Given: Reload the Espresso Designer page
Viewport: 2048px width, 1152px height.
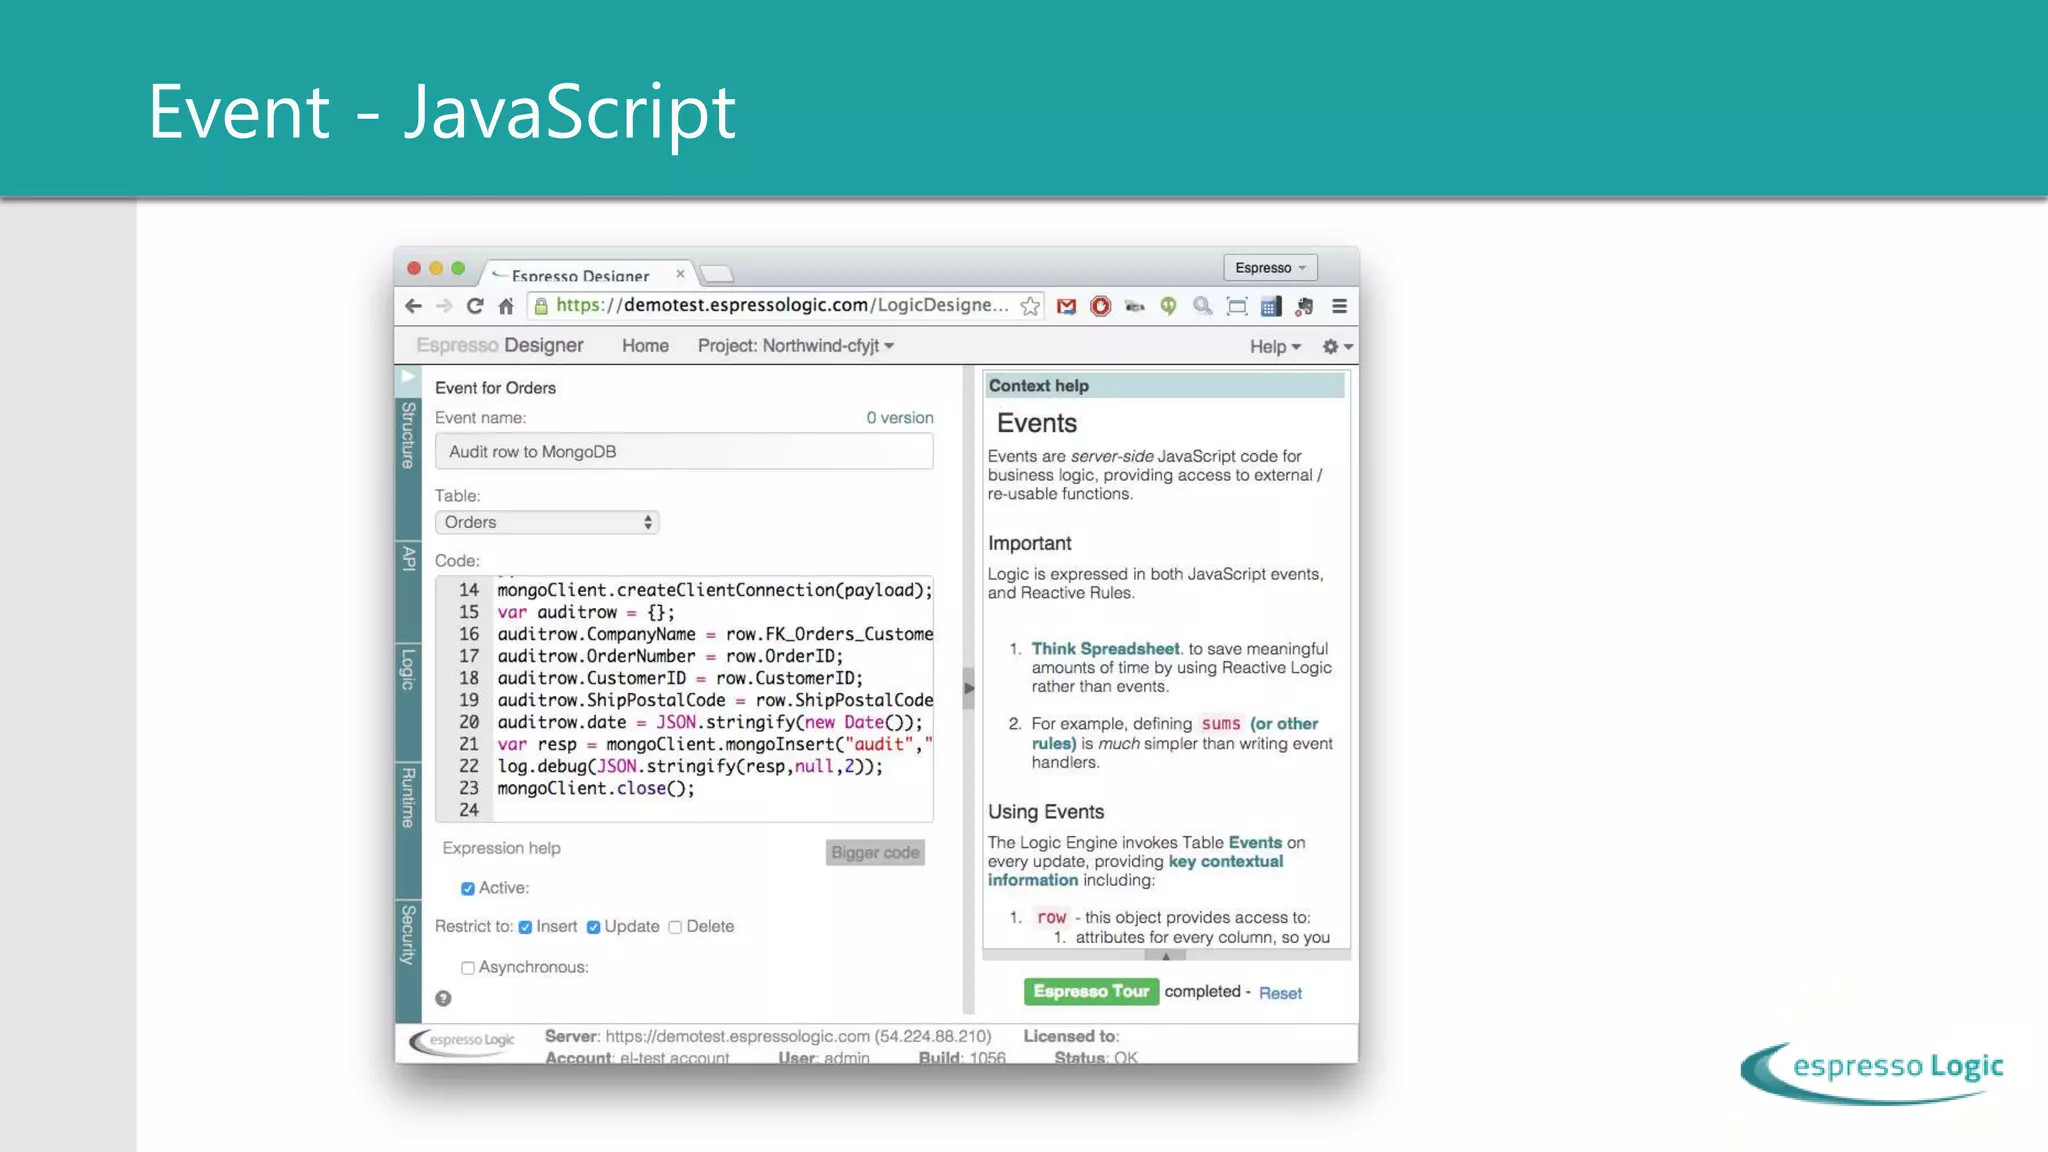Looking at the screenshot, I should (x=475, y=306).
